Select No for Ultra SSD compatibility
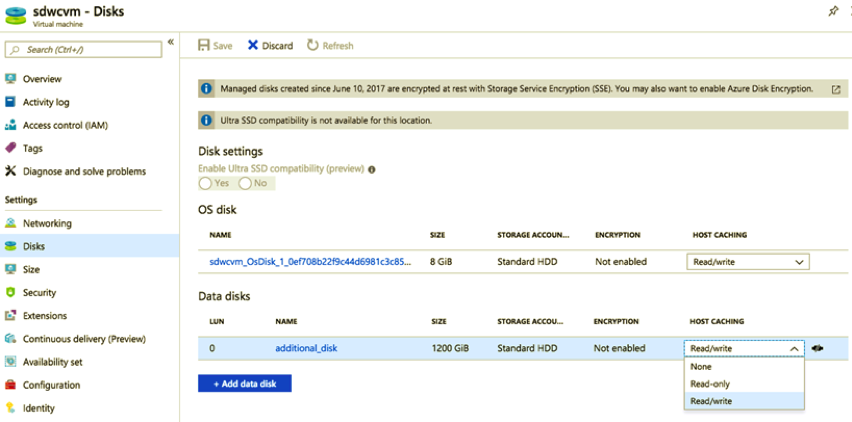Viewport: 852px width, 422px height. pyautogui.click(x=245, y=184)
